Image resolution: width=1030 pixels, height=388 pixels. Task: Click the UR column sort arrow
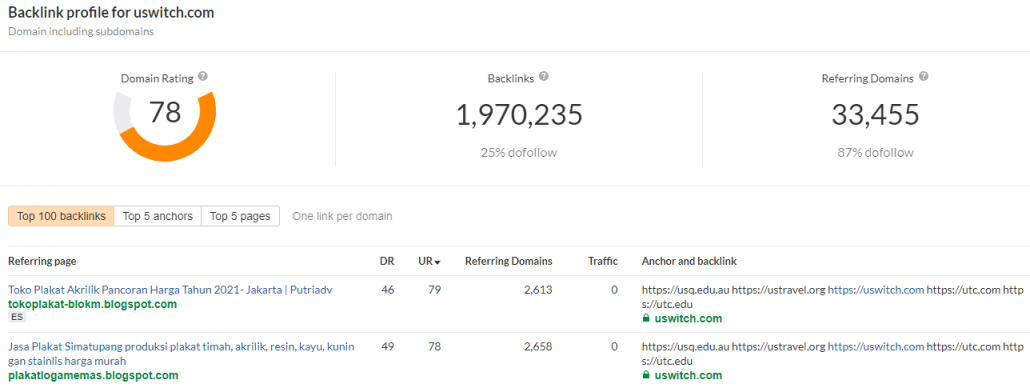437,262
